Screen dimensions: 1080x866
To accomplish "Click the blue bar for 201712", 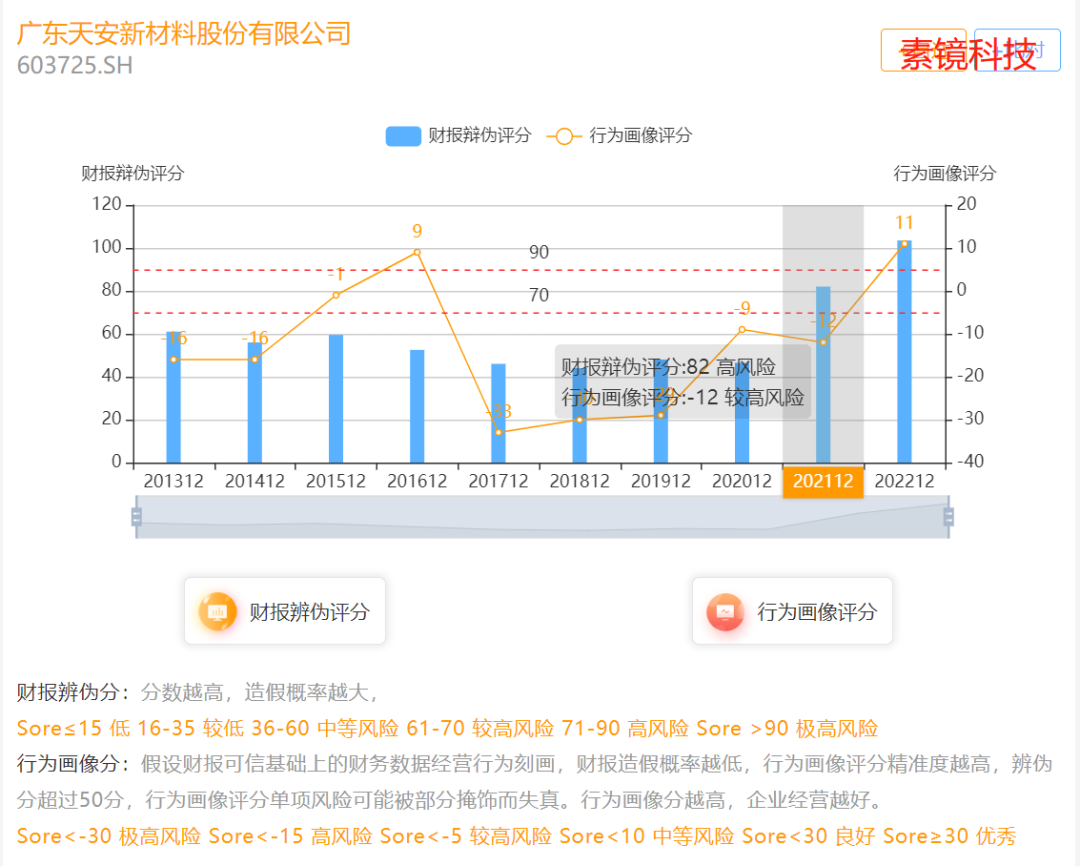I will [498, 413].
